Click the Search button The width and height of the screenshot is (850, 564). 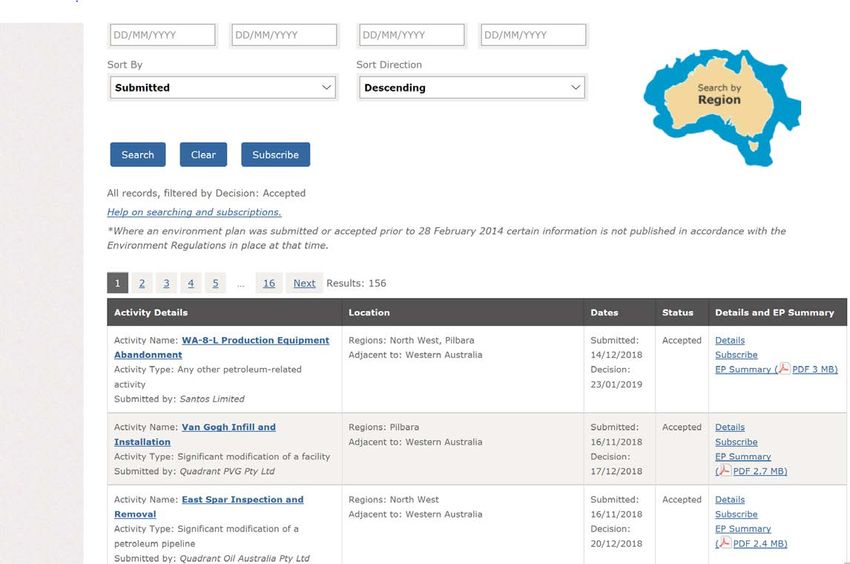pos(138,155)
